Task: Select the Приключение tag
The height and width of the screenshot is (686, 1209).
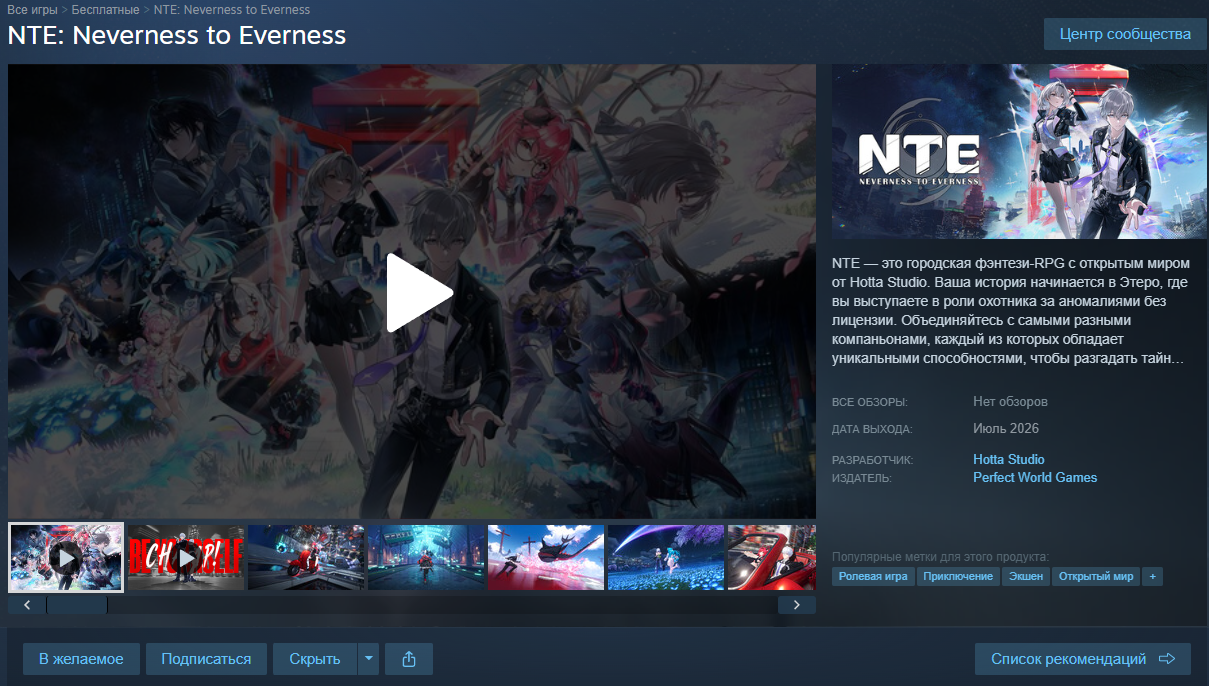Action: pyautogui.click(x=958, y=577)
